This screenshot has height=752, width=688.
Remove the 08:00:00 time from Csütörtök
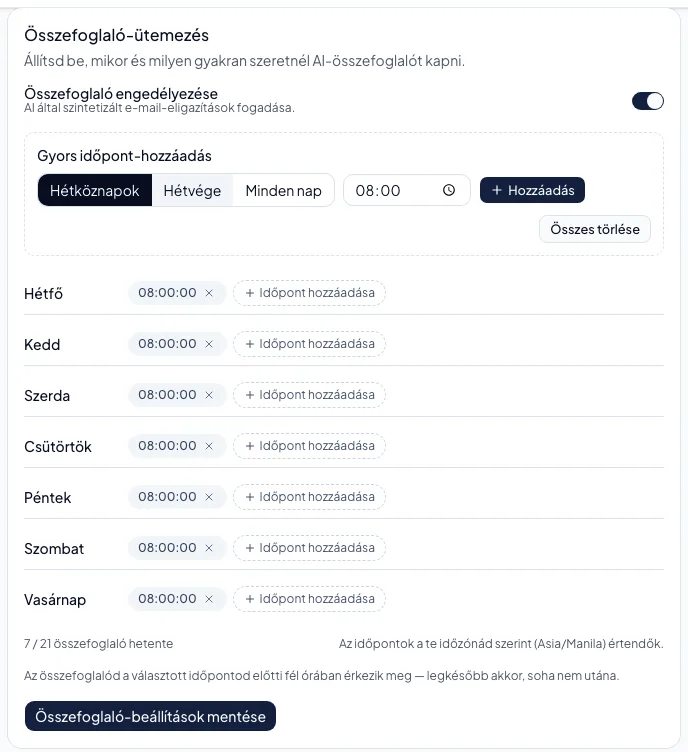(209, 446)
